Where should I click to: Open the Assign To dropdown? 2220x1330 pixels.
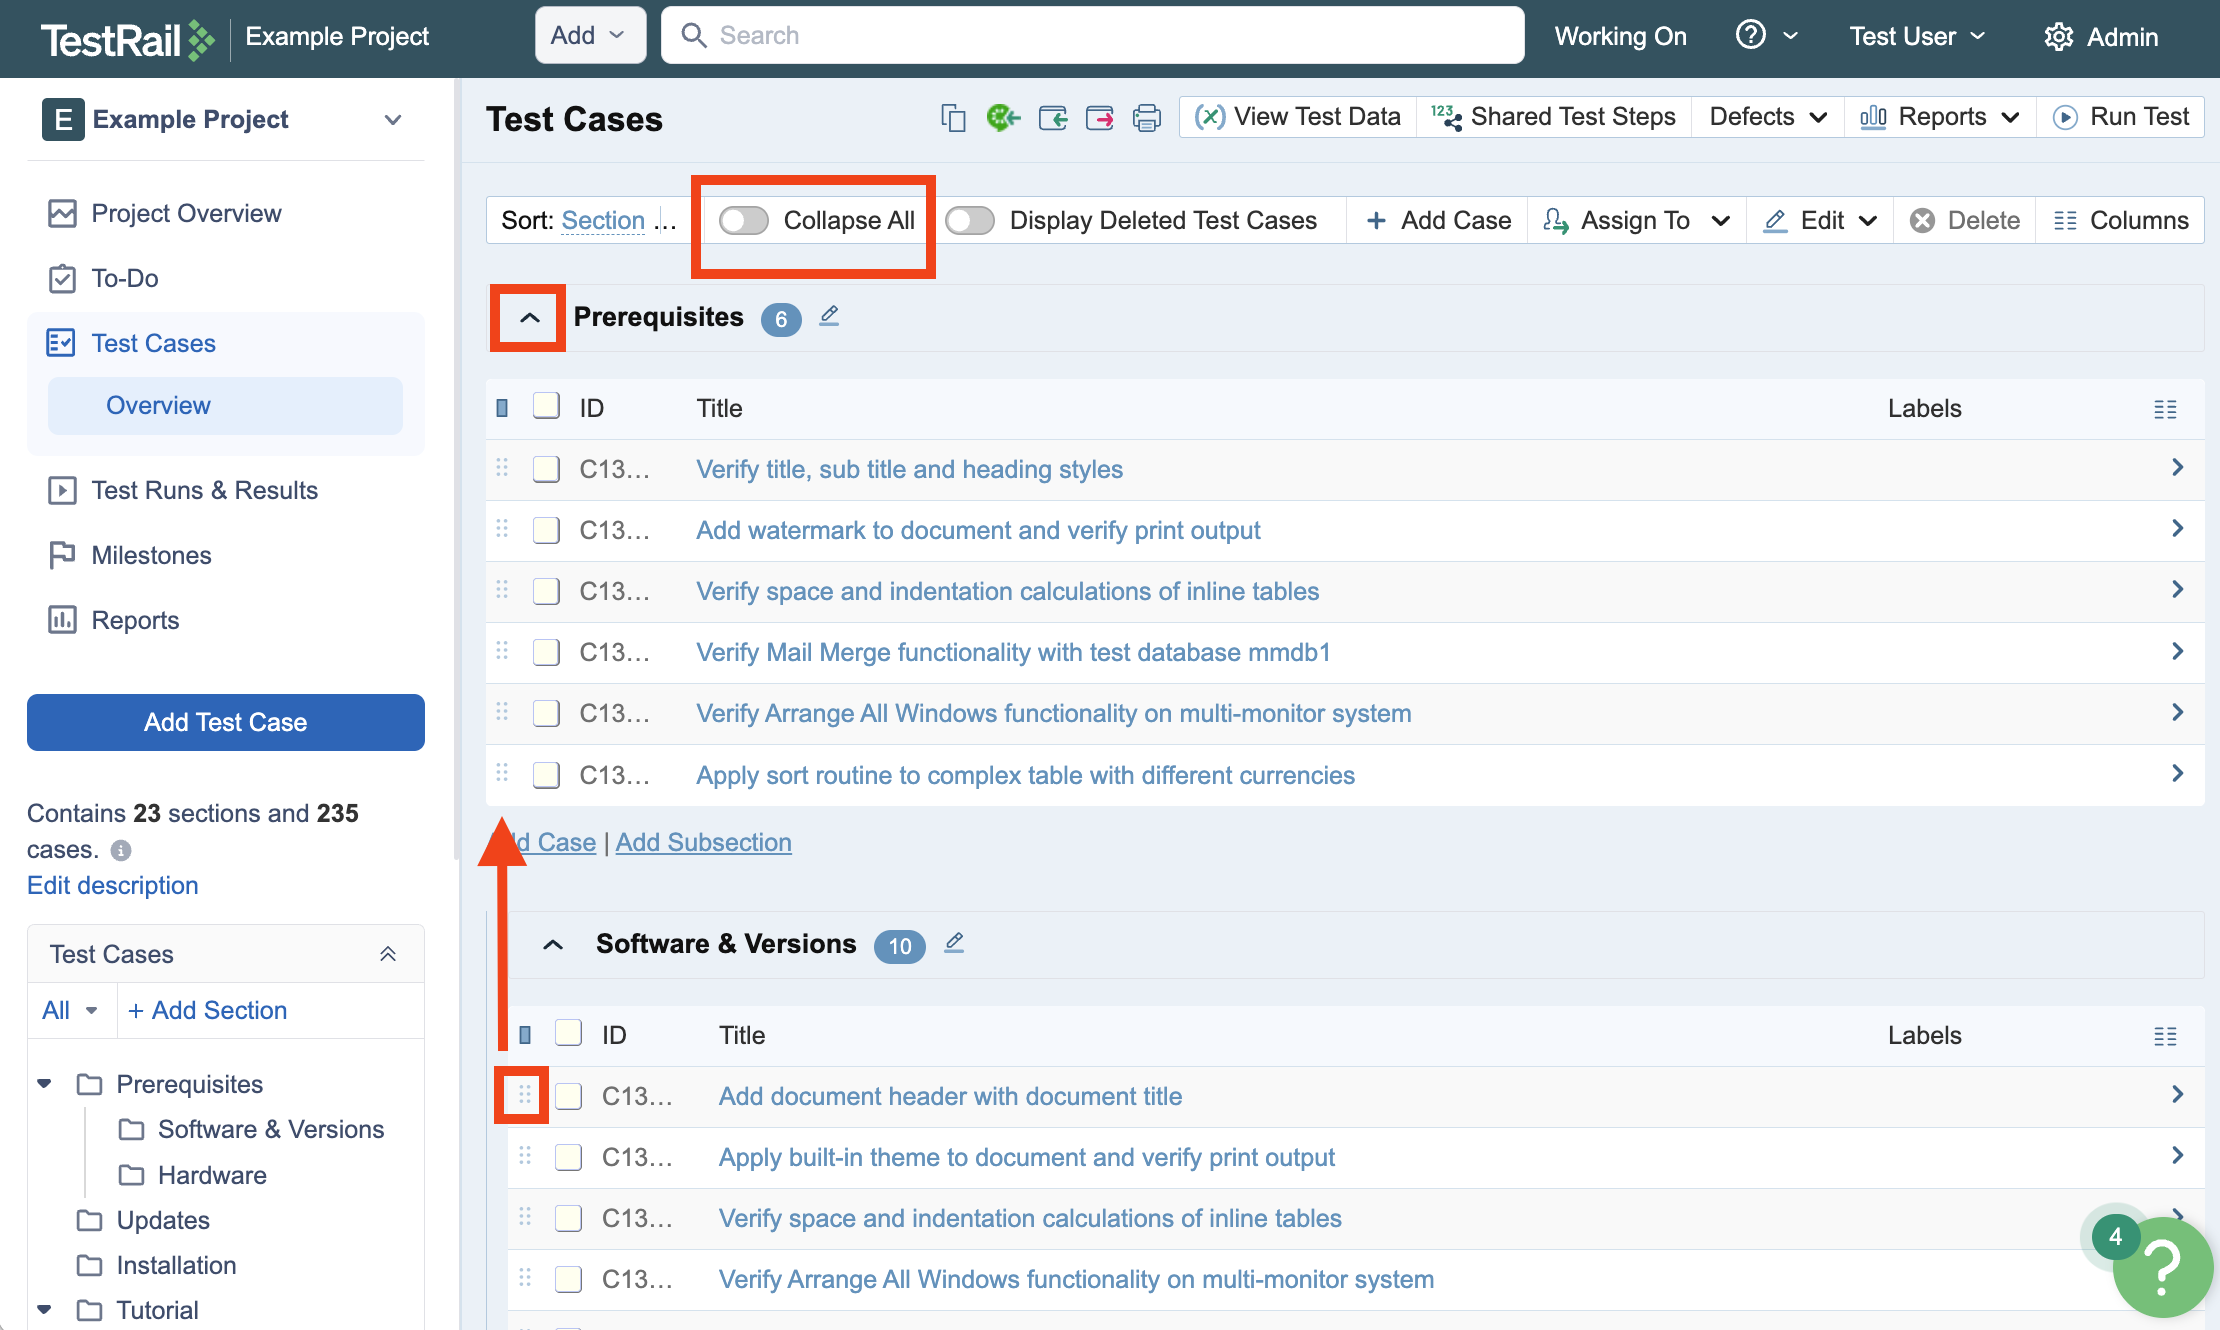(x=1636, y=220)
